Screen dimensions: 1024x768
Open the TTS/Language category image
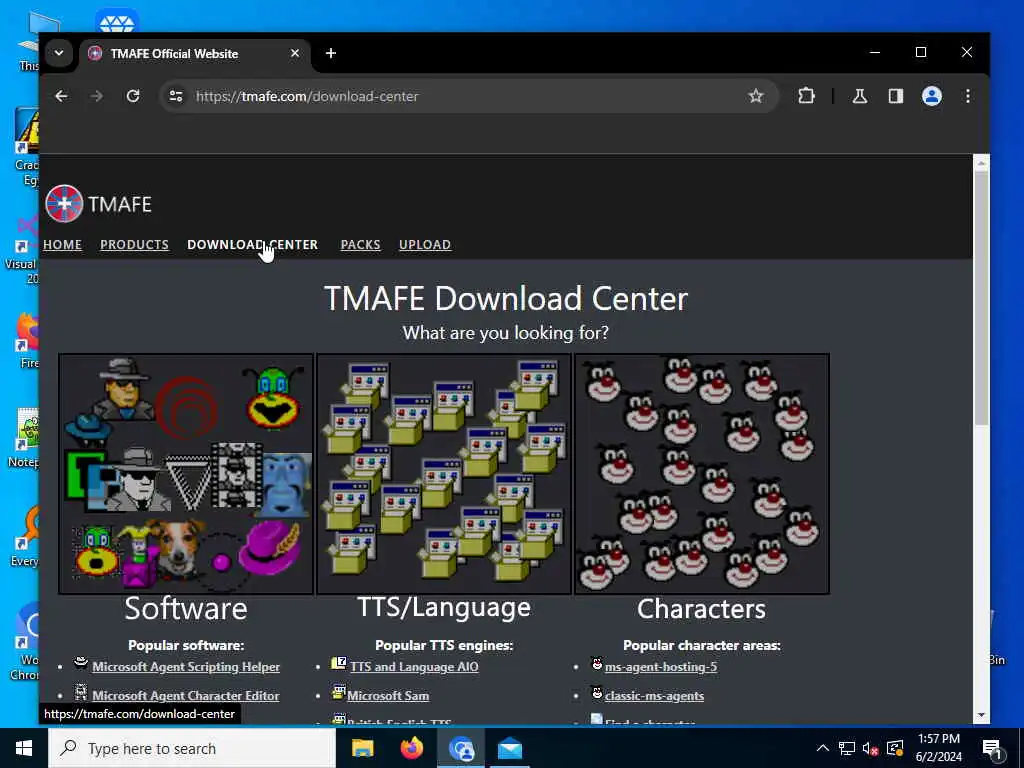[444, 474]
